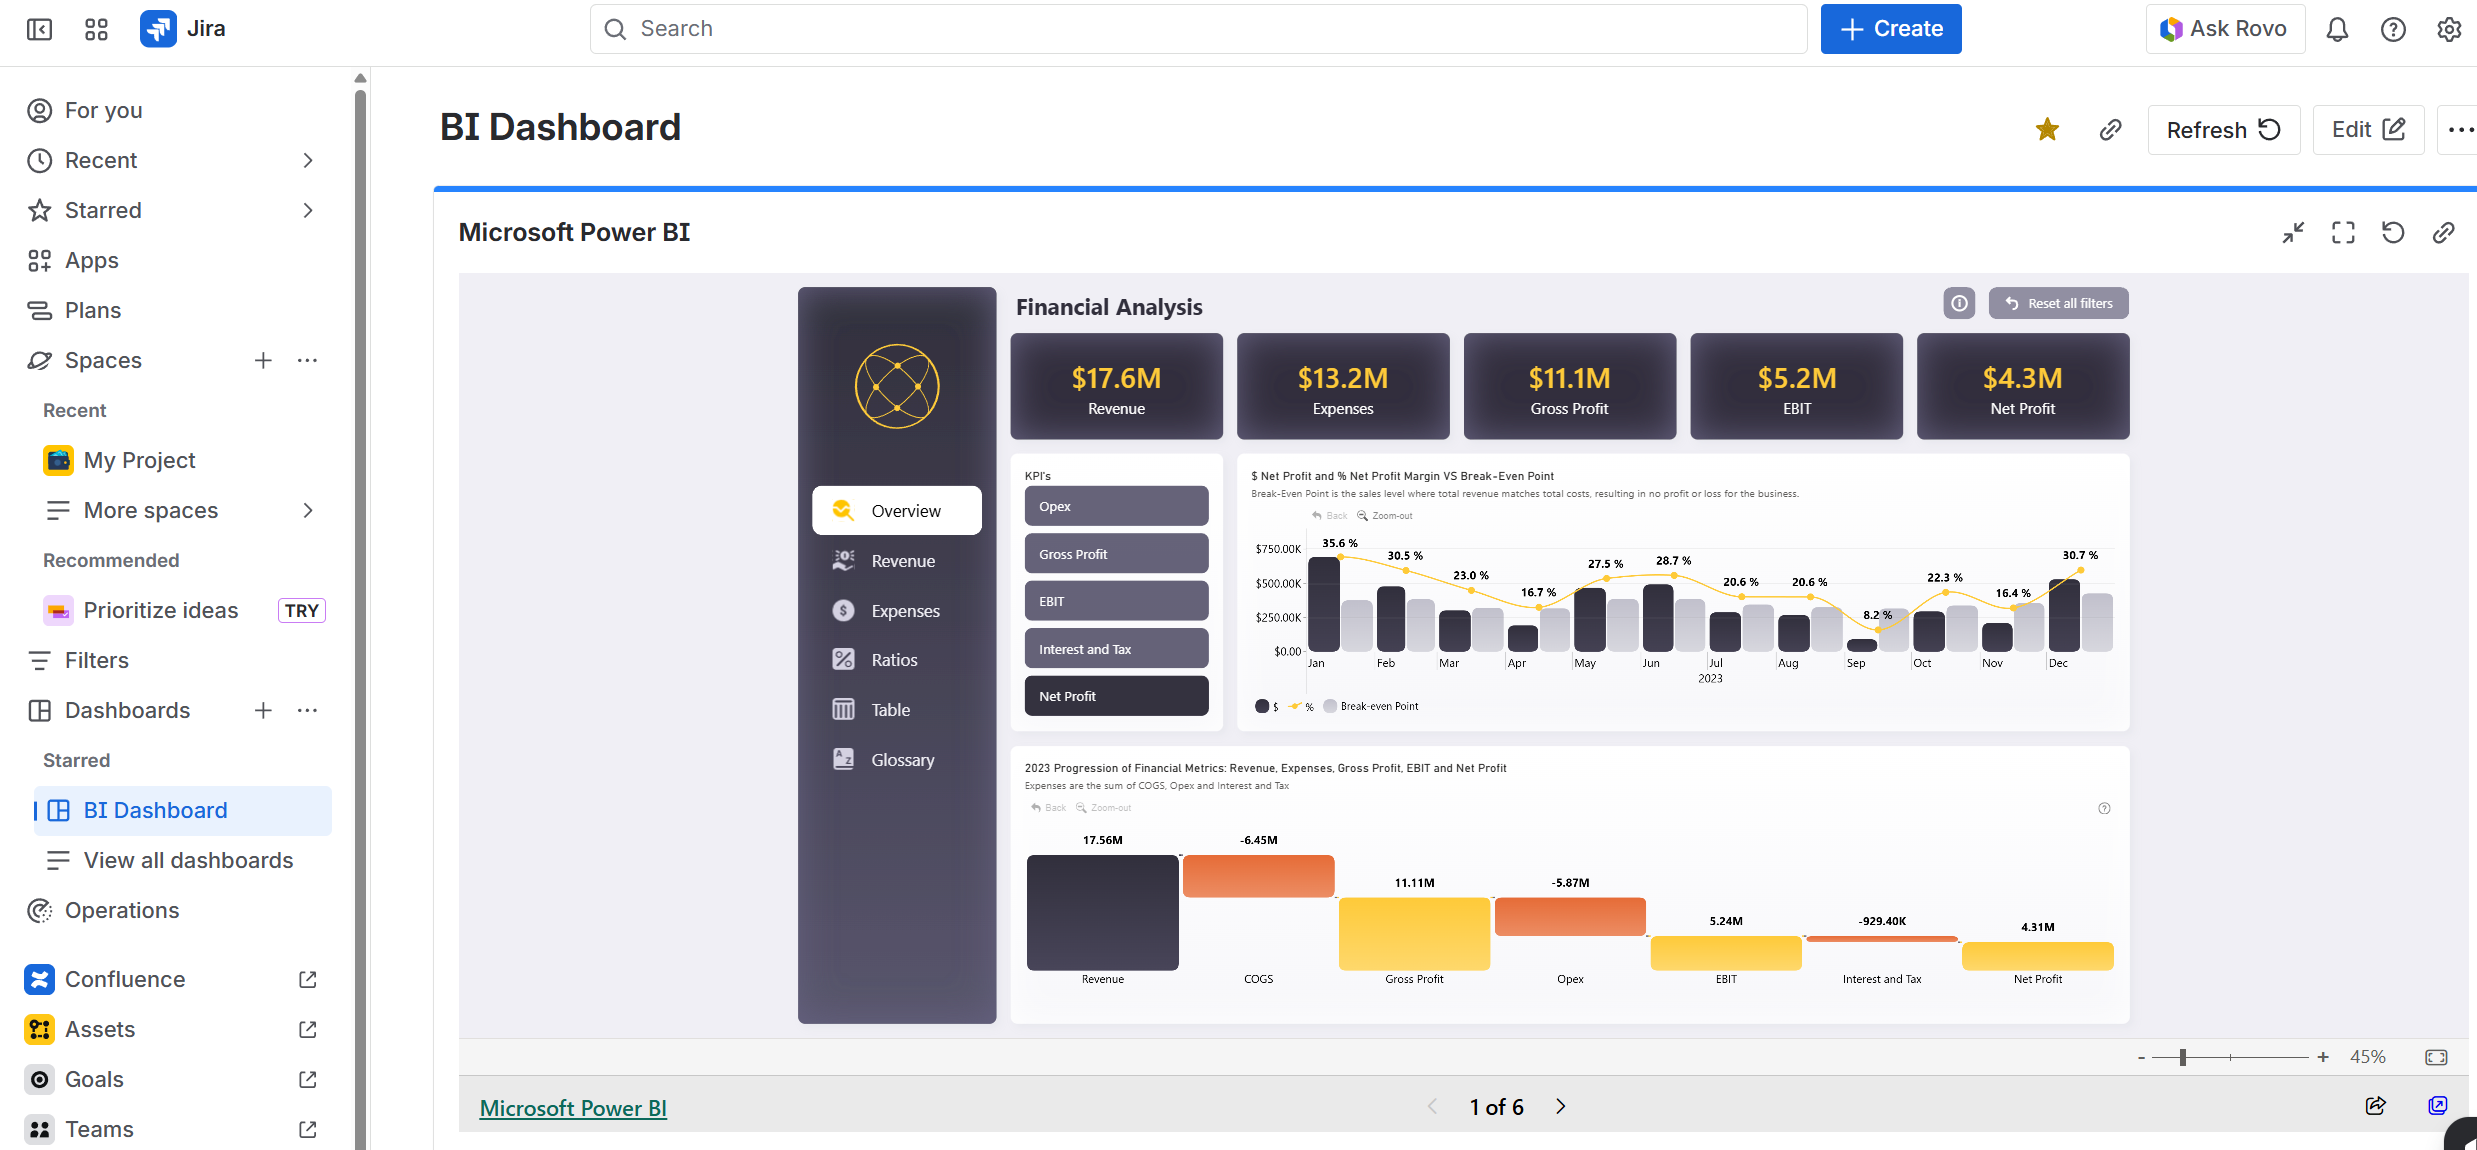Image resolution: width=2477 pixels, height=1150 pixels.
Task: Toggle fit-to-page view in Power BI
Action: (x=2436, y=1057)
